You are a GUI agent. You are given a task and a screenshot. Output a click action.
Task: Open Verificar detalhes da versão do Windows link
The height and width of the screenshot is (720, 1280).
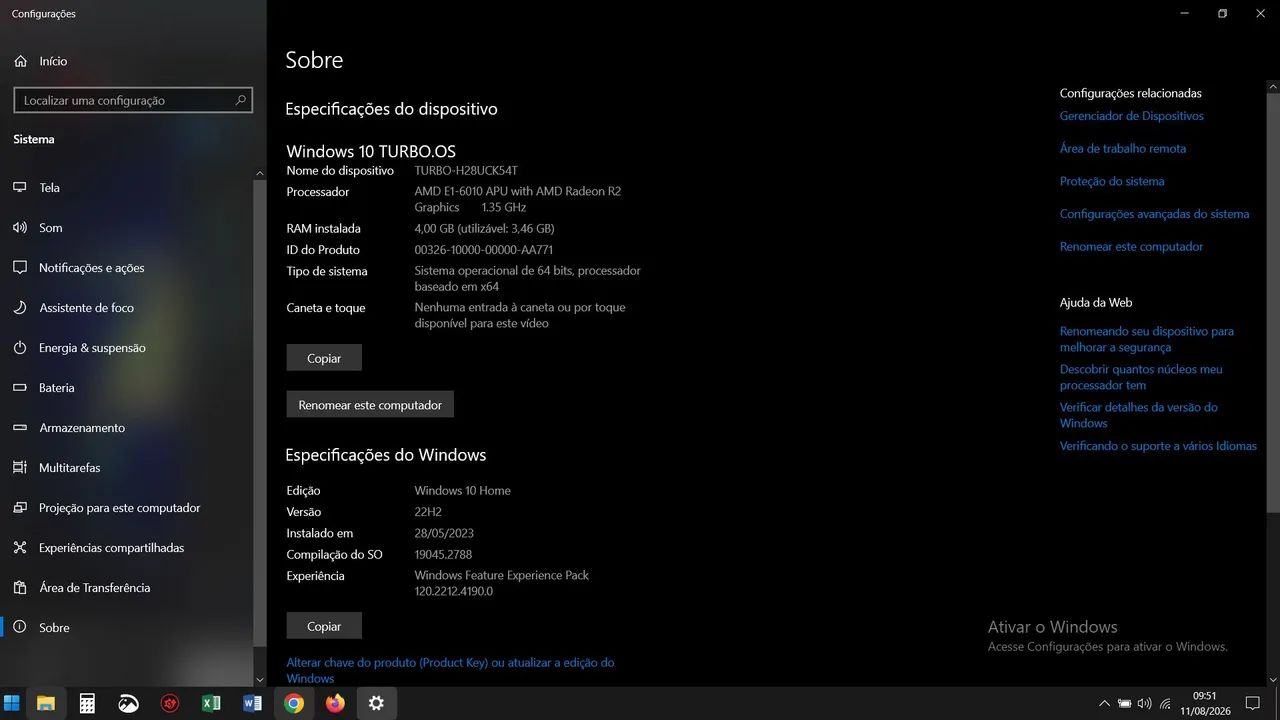coord(1139,415)
